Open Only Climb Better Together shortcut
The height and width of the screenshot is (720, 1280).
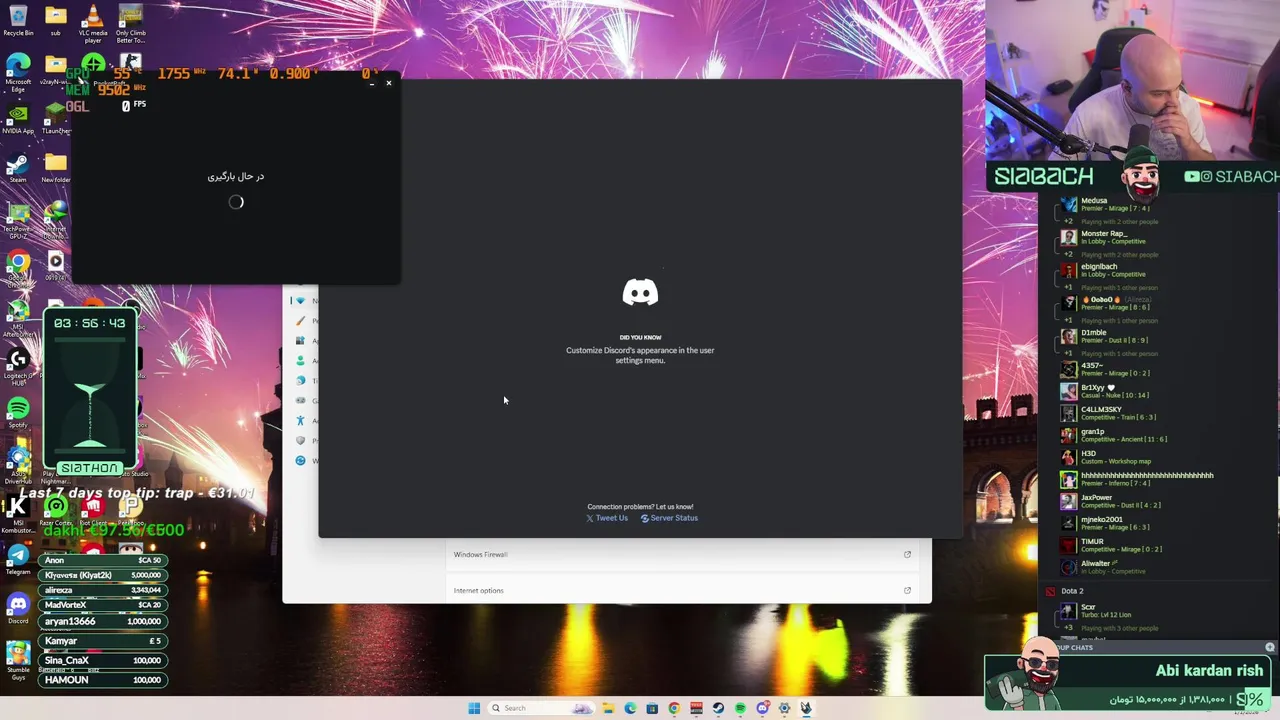130,22
